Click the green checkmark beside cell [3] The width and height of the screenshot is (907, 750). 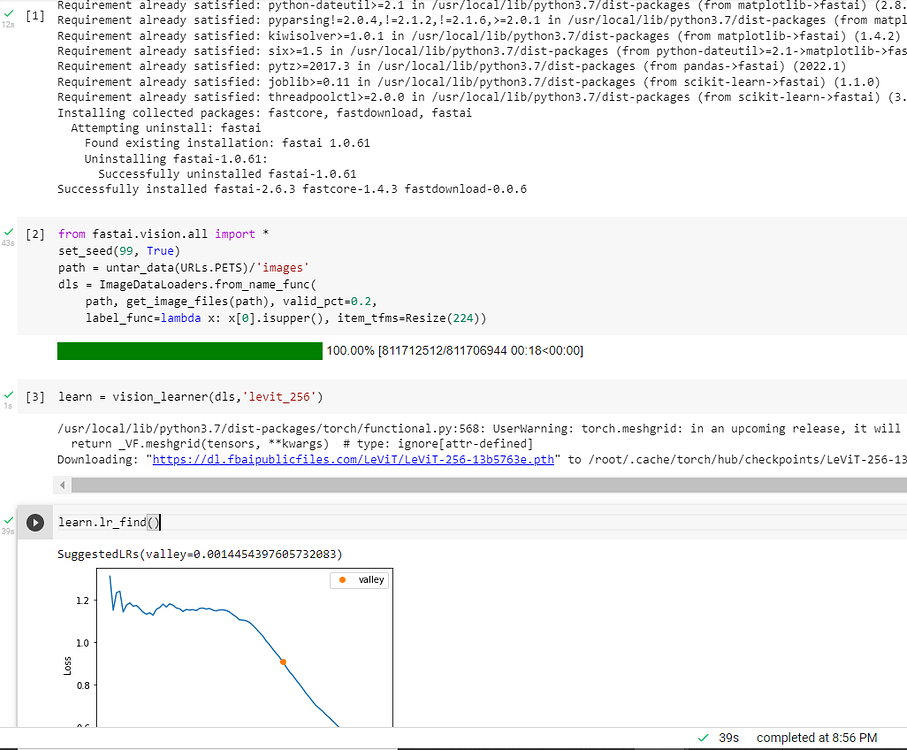pos(8,393)
